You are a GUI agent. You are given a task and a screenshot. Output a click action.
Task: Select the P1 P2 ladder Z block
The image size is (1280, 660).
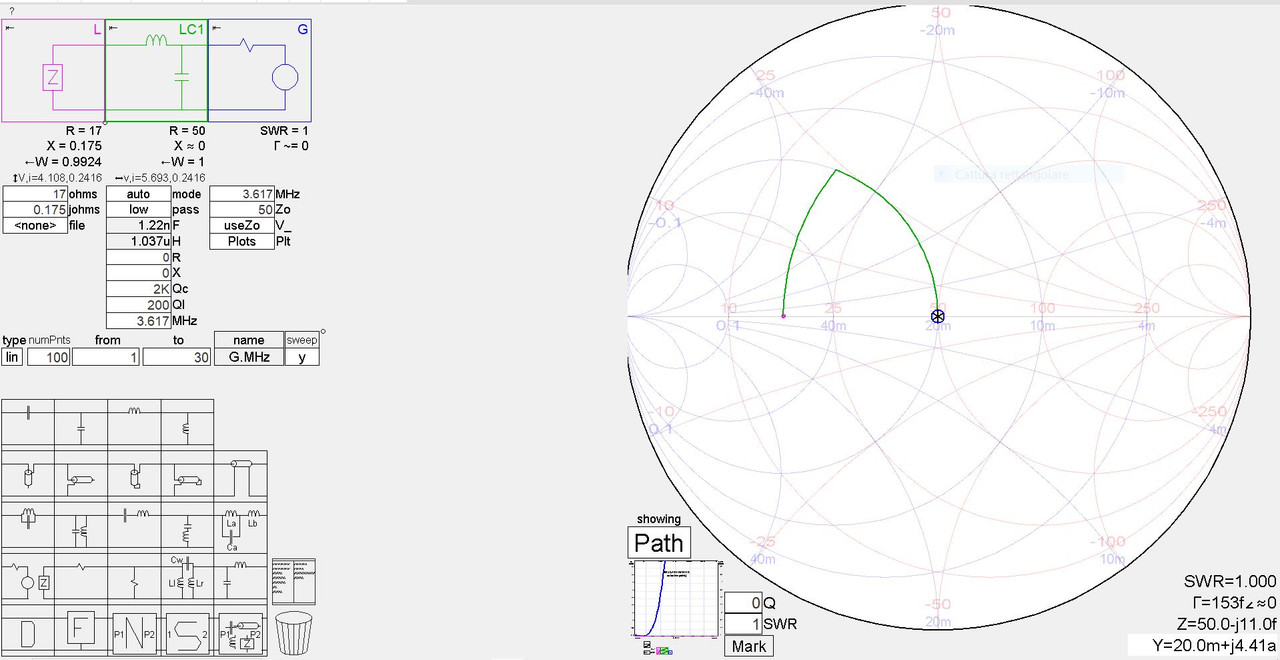pyautogui.click(x=241, y=633)
